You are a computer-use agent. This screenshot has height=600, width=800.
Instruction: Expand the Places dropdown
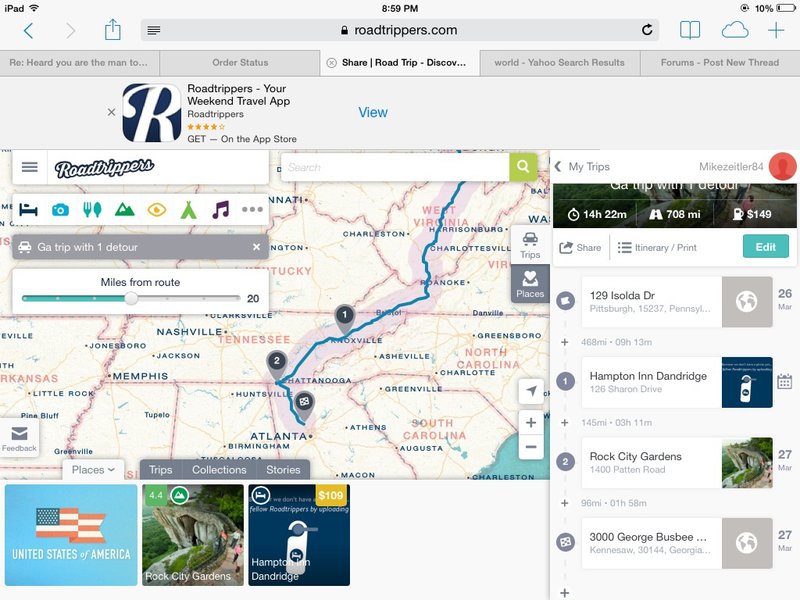coord(93,470)
